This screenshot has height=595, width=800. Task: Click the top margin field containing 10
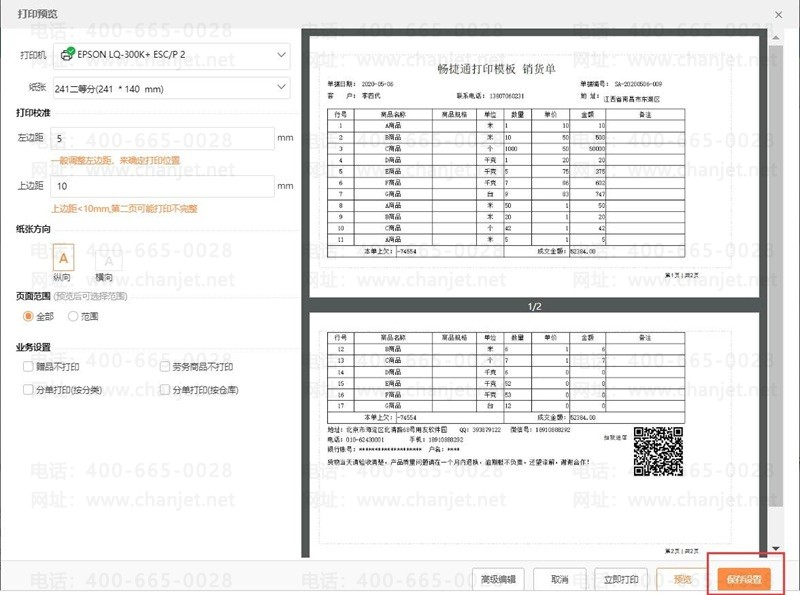(x=163, y=186)
